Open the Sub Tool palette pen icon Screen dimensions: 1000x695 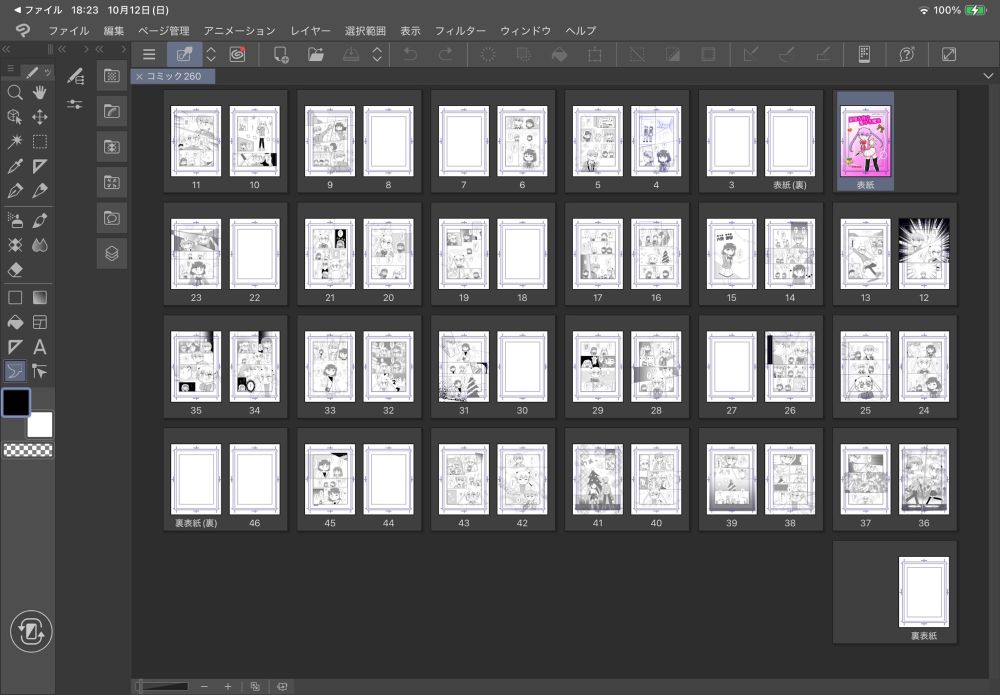tap(75, 77)
